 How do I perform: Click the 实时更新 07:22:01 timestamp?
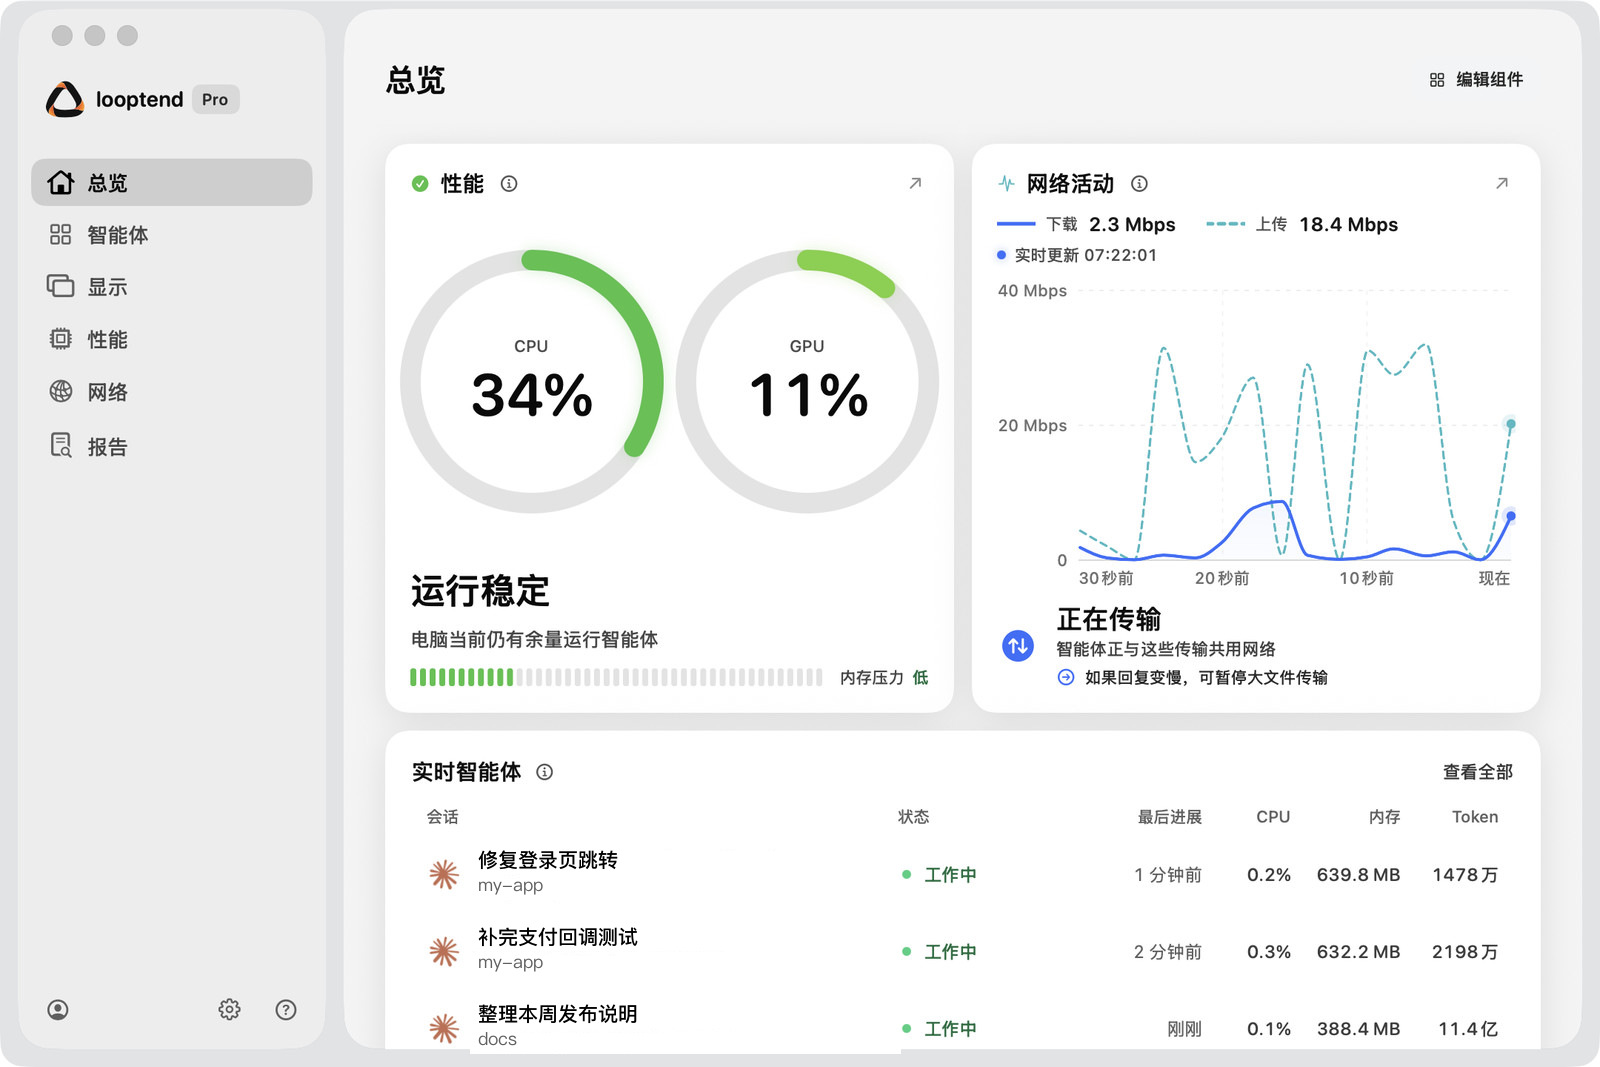point(1077,255)
